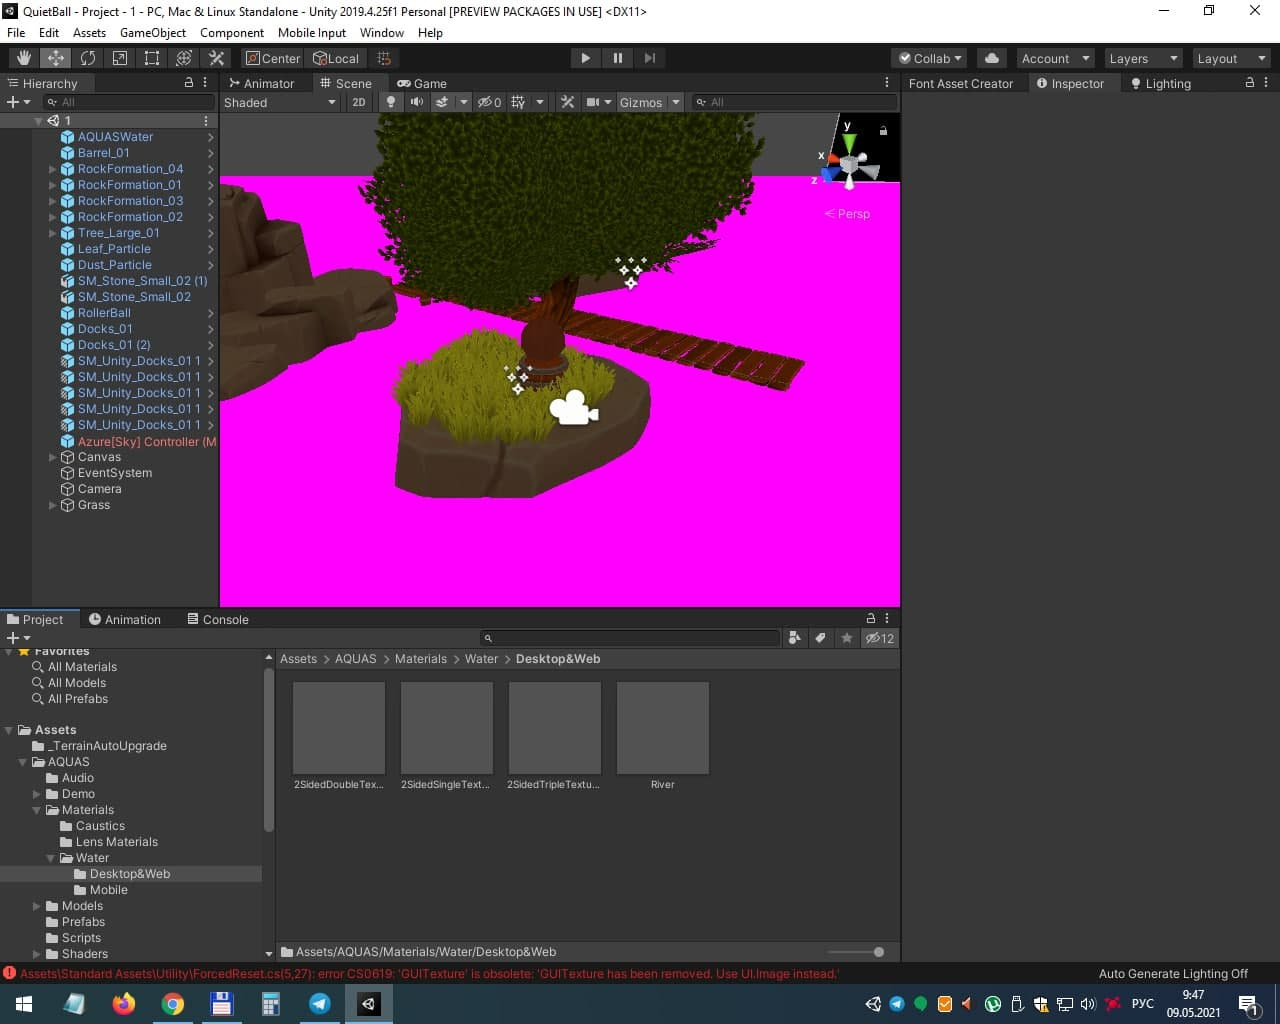
Task: Select the Hand tool
Action: click(24, 58)
